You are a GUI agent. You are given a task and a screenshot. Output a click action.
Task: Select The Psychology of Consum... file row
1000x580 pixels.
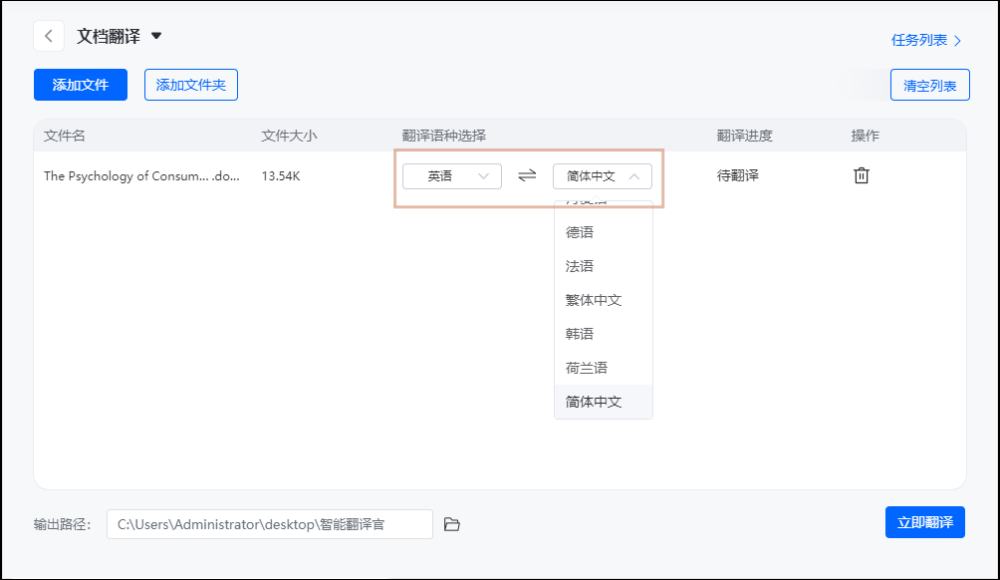141,176
